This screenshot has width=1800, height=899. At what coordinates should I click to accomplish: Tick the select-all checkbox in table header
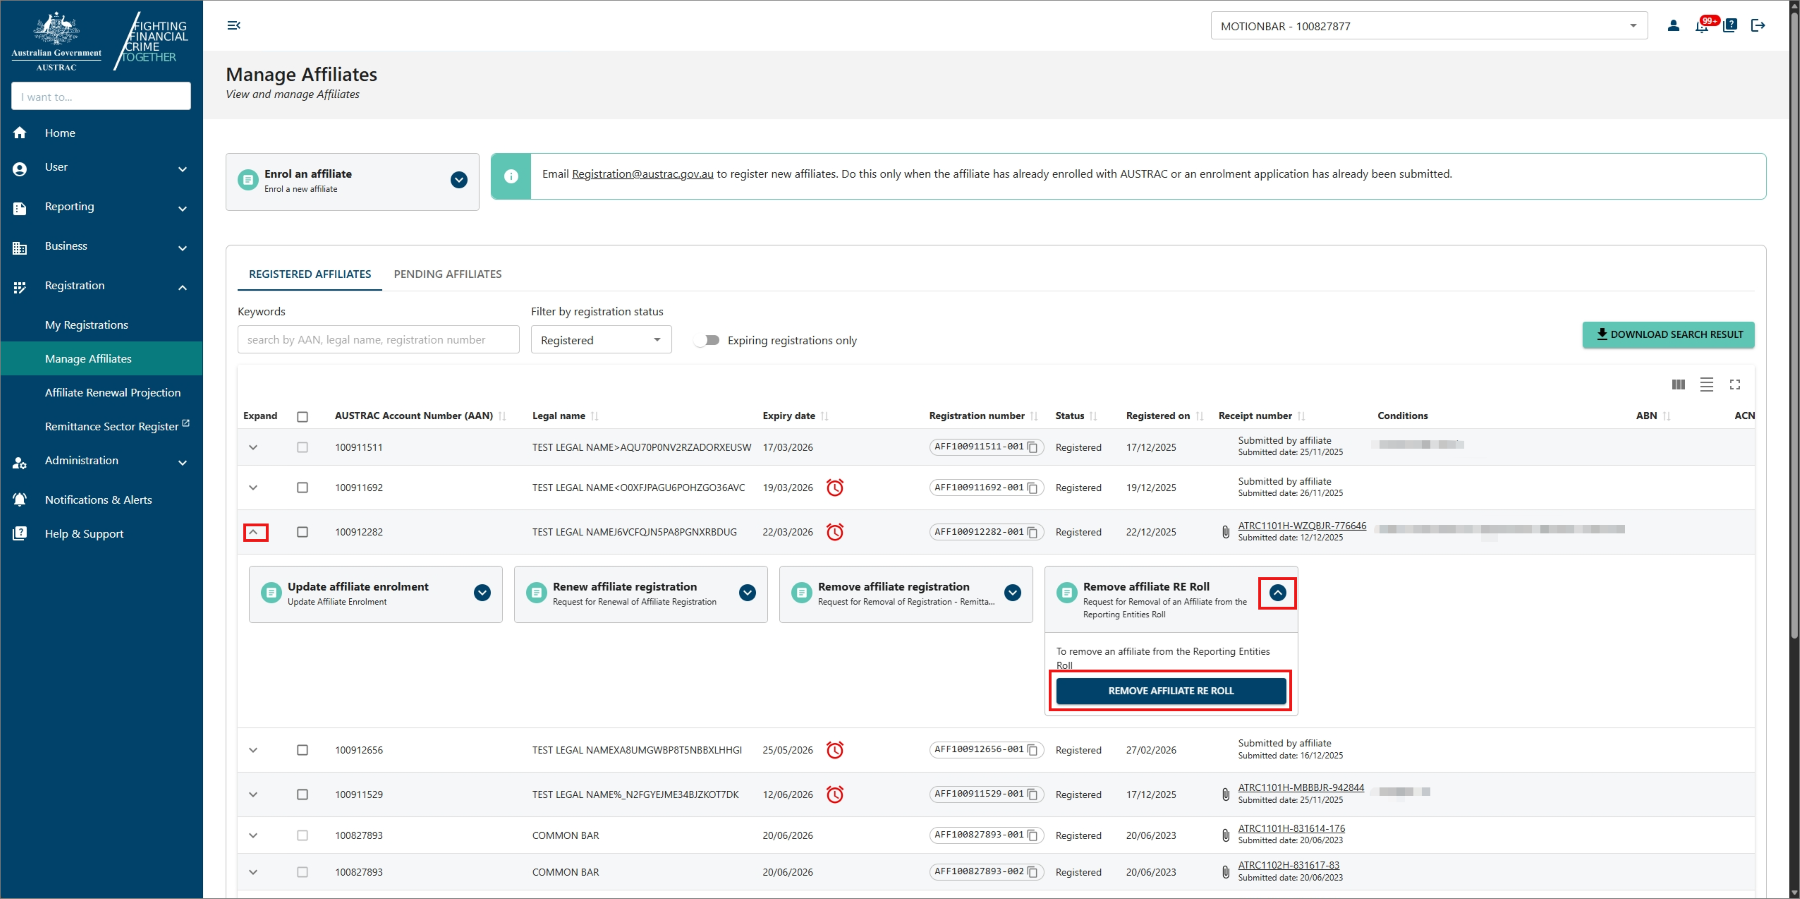click(x=302, y=416)
